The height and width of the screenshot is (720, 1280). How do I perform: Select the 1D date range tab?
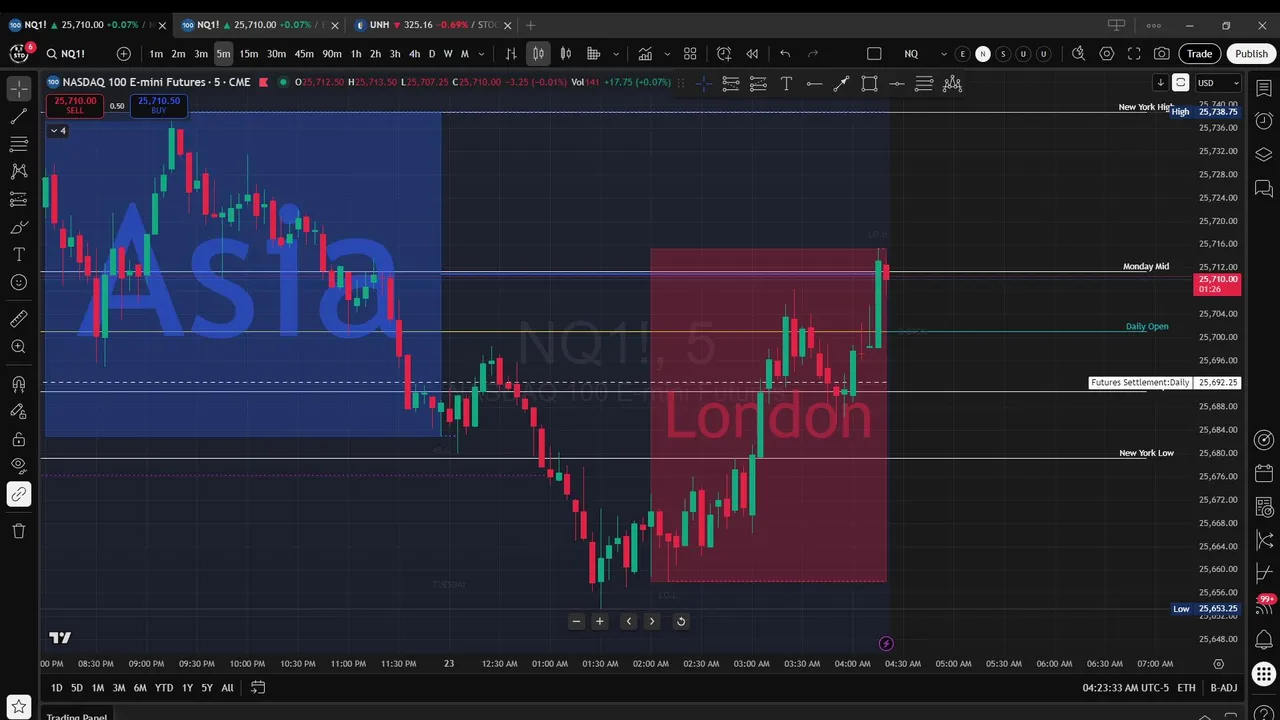click(x=57, y=687)
